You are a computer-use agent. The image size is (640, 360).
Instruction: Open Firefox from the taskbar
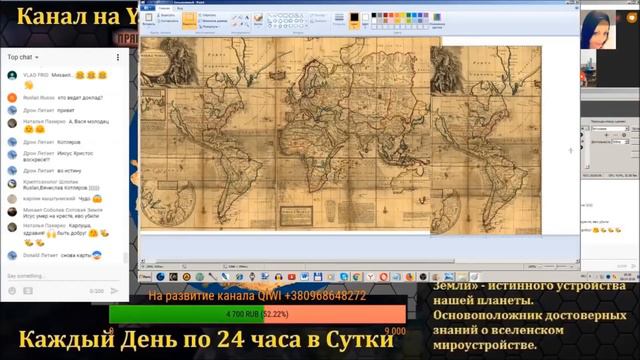[x=409, y=277]
